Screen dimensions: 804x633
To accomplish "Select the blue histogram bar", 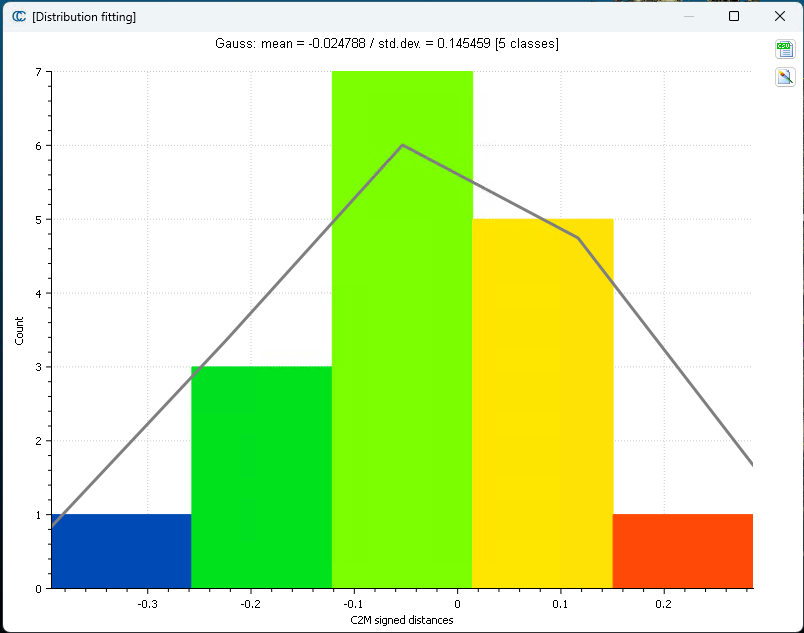I will coord(122,551).
